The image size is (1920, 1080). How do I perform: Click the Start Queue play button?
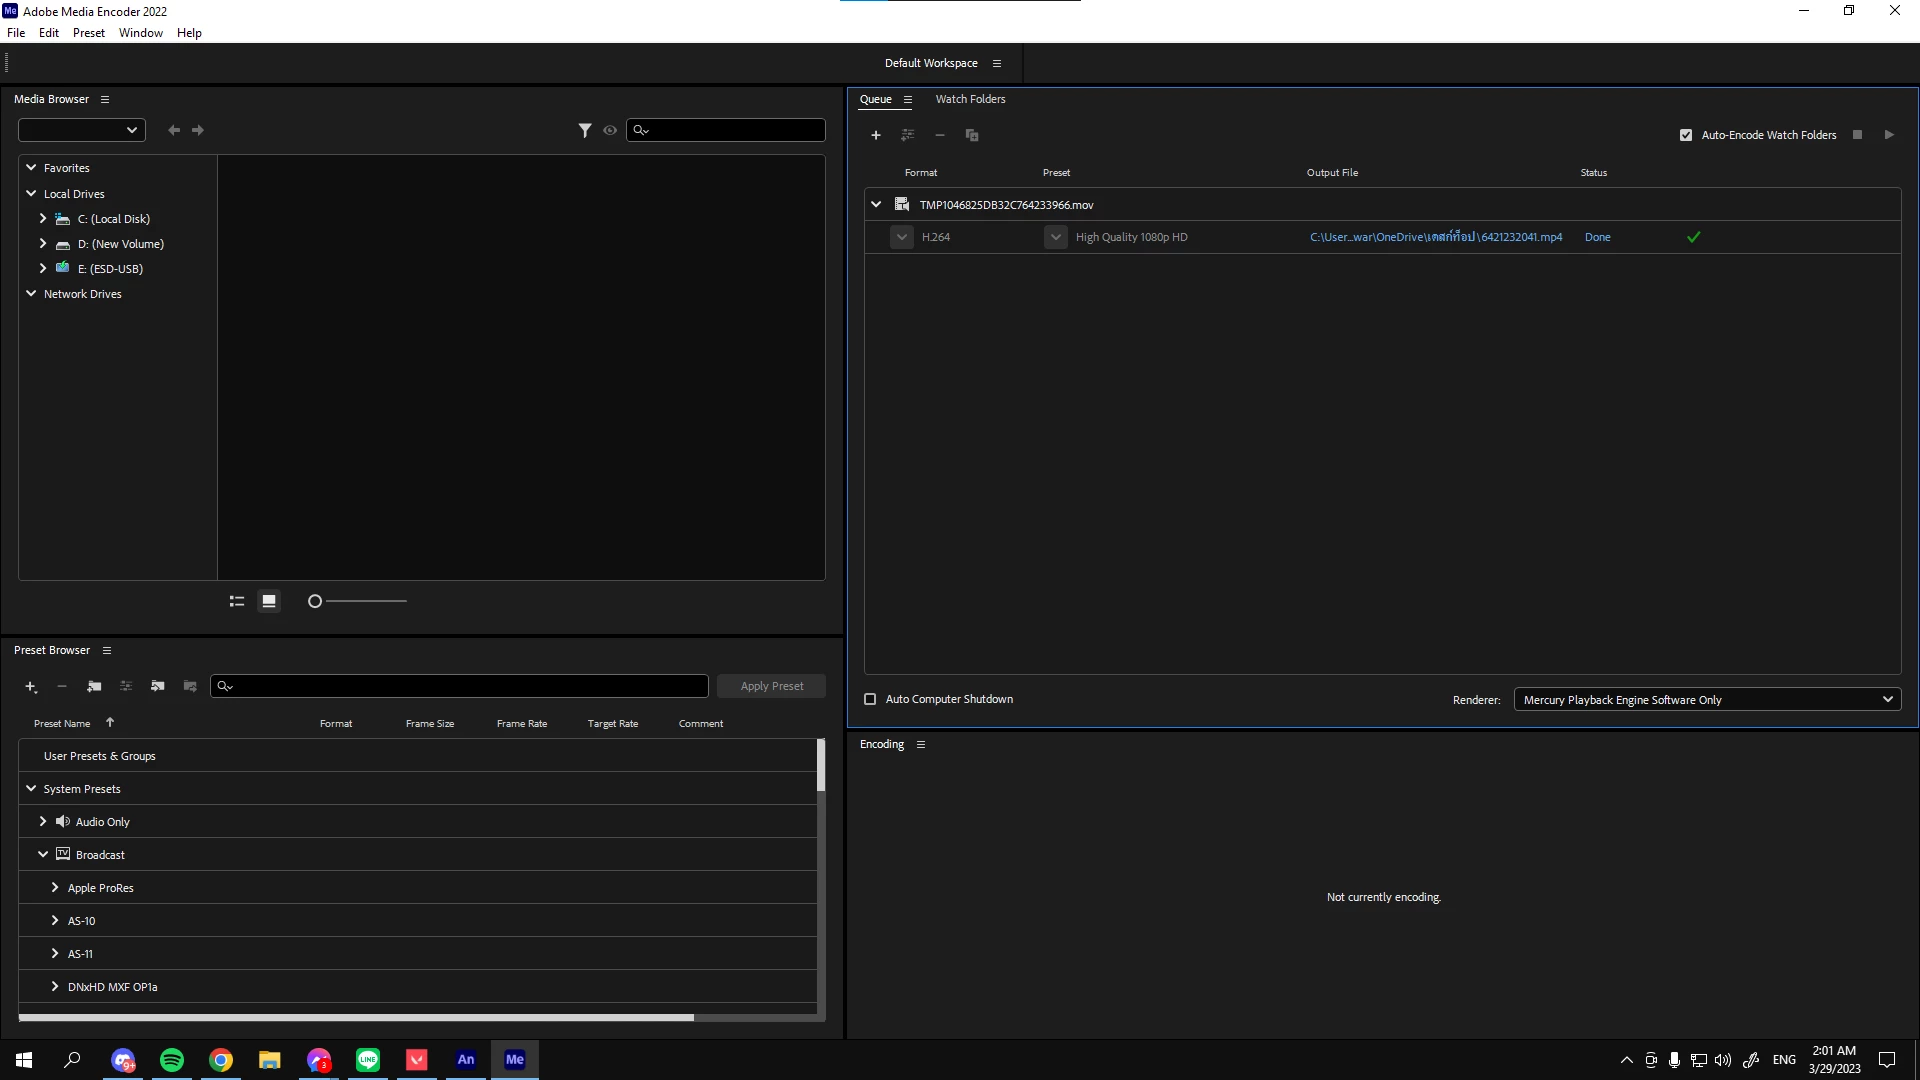tap(1889, 135)
